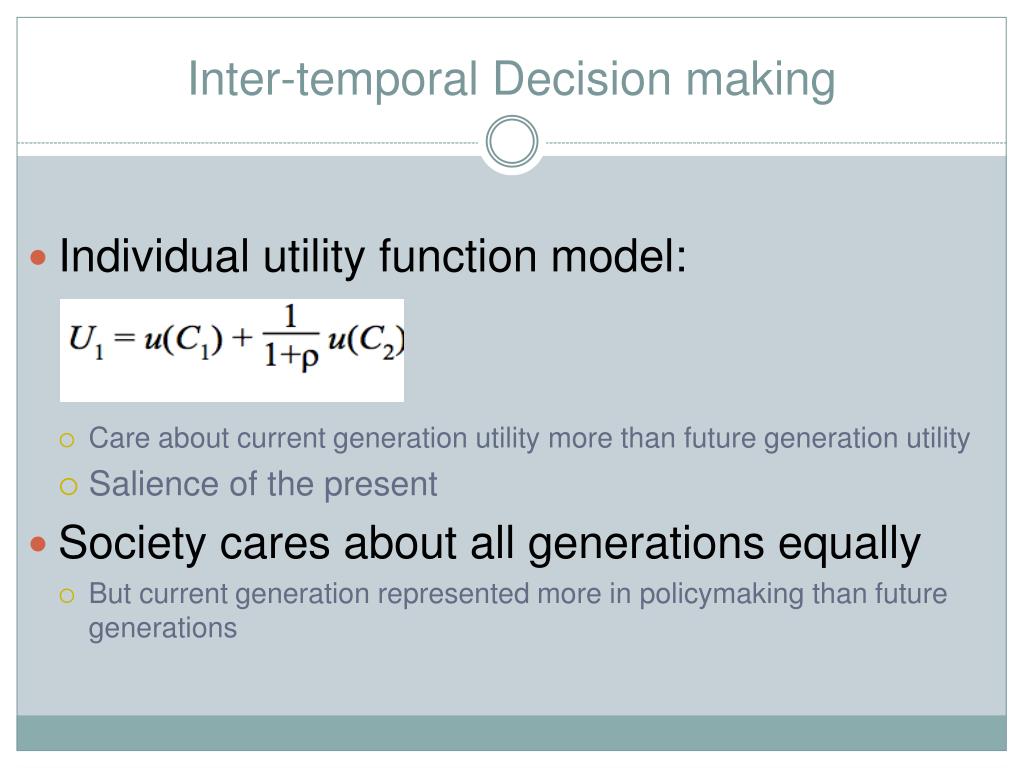Click the slide title Inter-temporal Decision making

click(x=511, y=80)
